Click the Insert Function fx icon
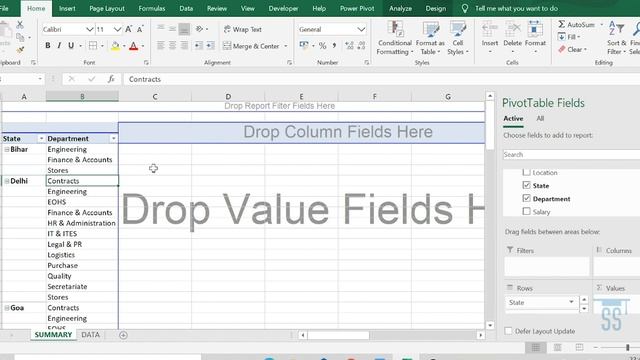The image size is (640, 360). pyautogui.click(x=111, y=79)
